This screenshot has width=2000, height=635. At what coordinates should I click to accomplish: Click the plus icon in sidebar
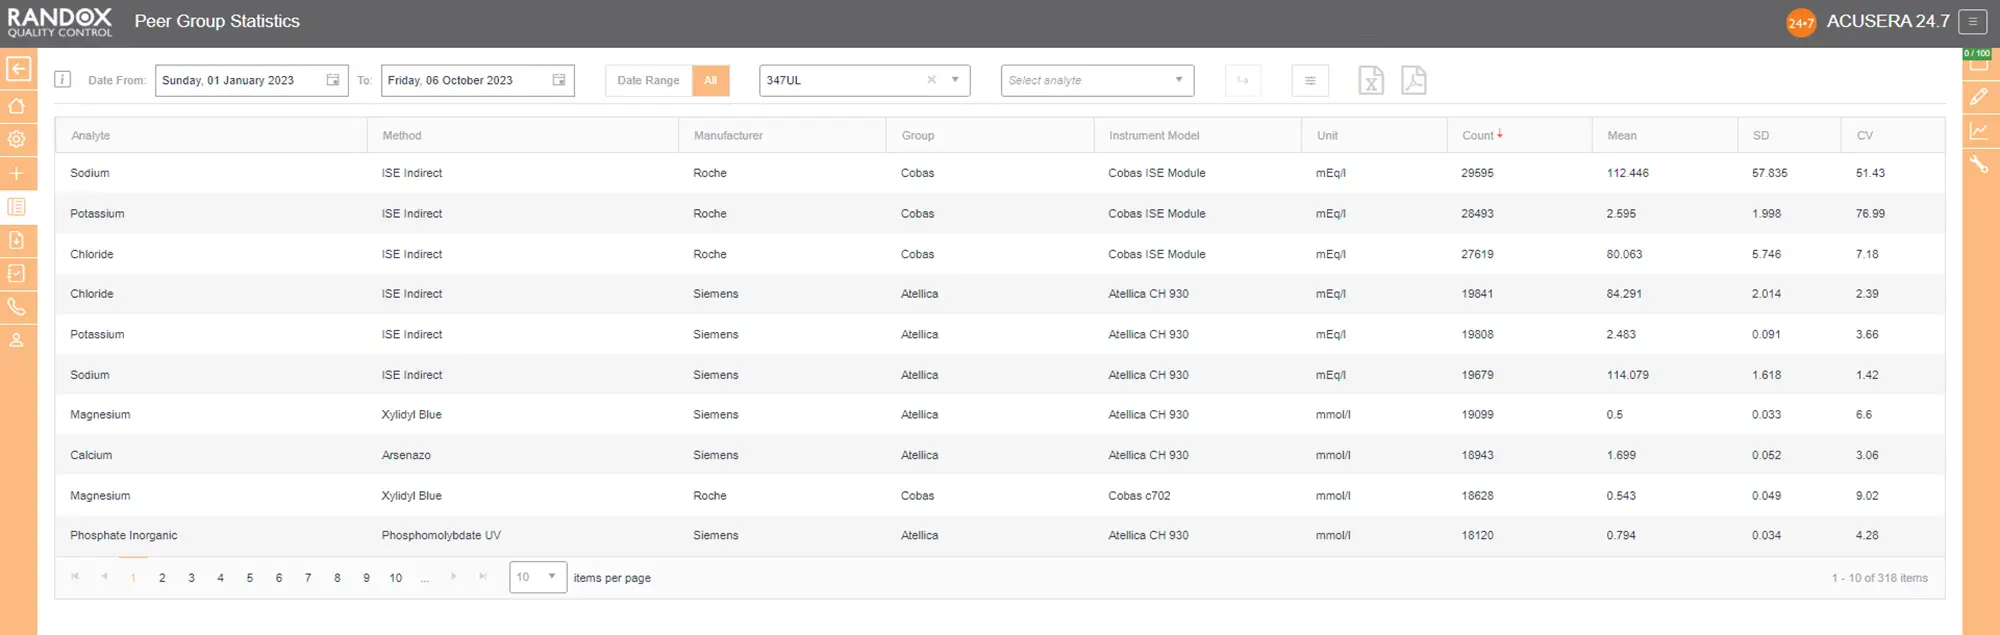[17, 173]
